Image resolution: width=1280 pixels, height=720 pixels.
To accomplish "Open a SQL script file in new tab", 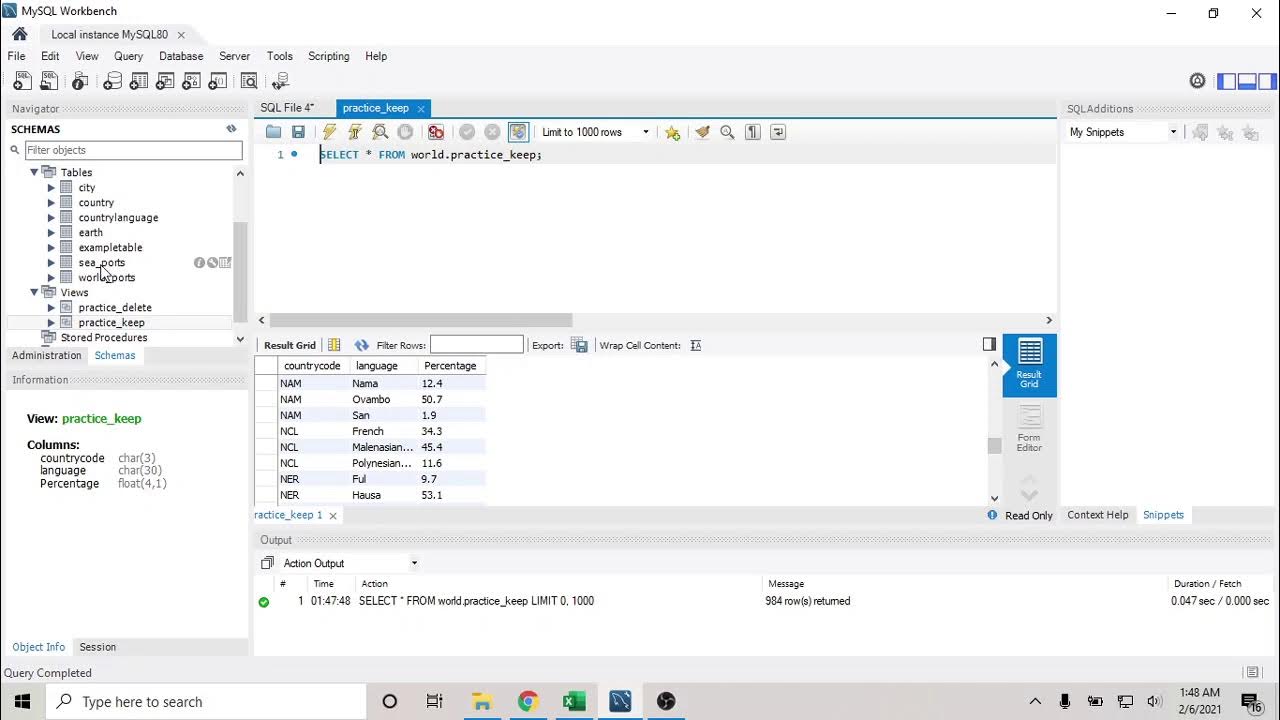I will (x=48, y=82).
